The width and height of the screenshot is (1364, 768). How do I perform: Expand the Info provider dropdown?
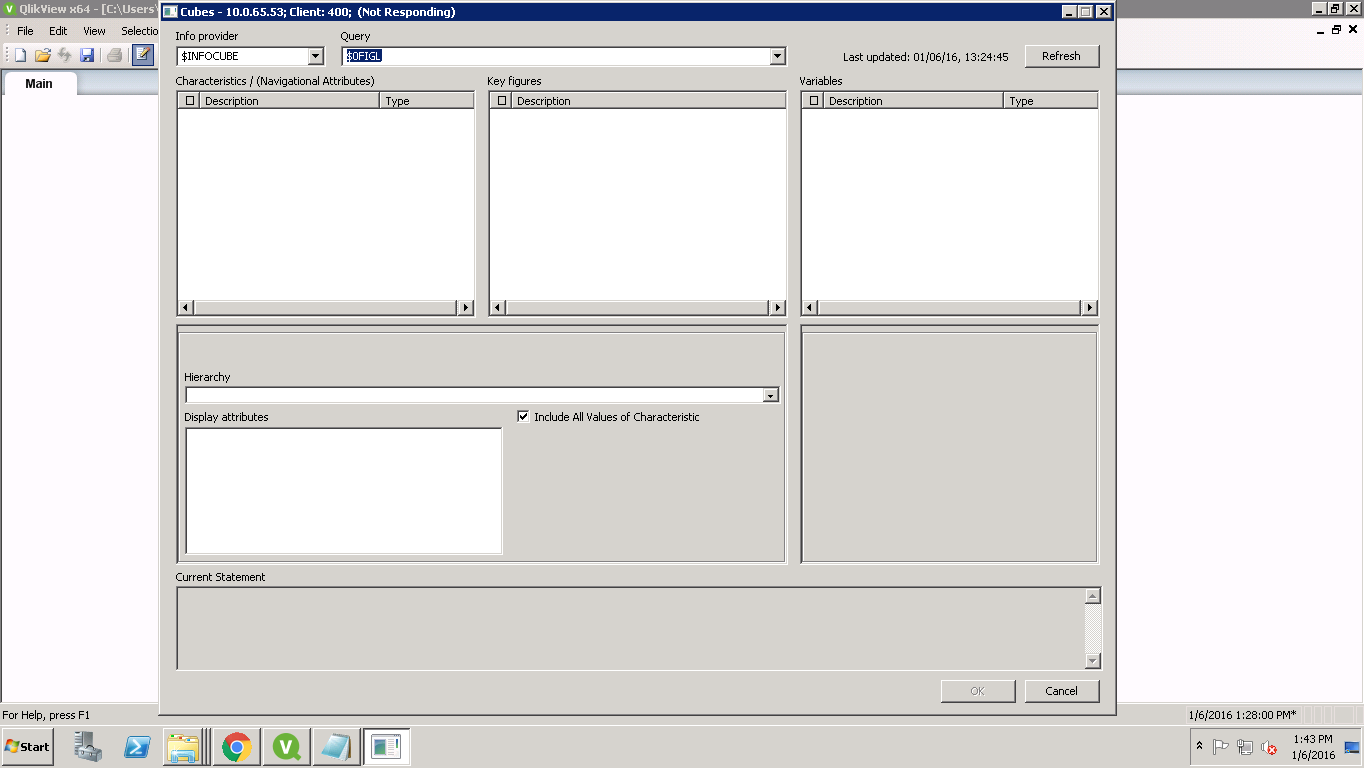tap(316, 57)
